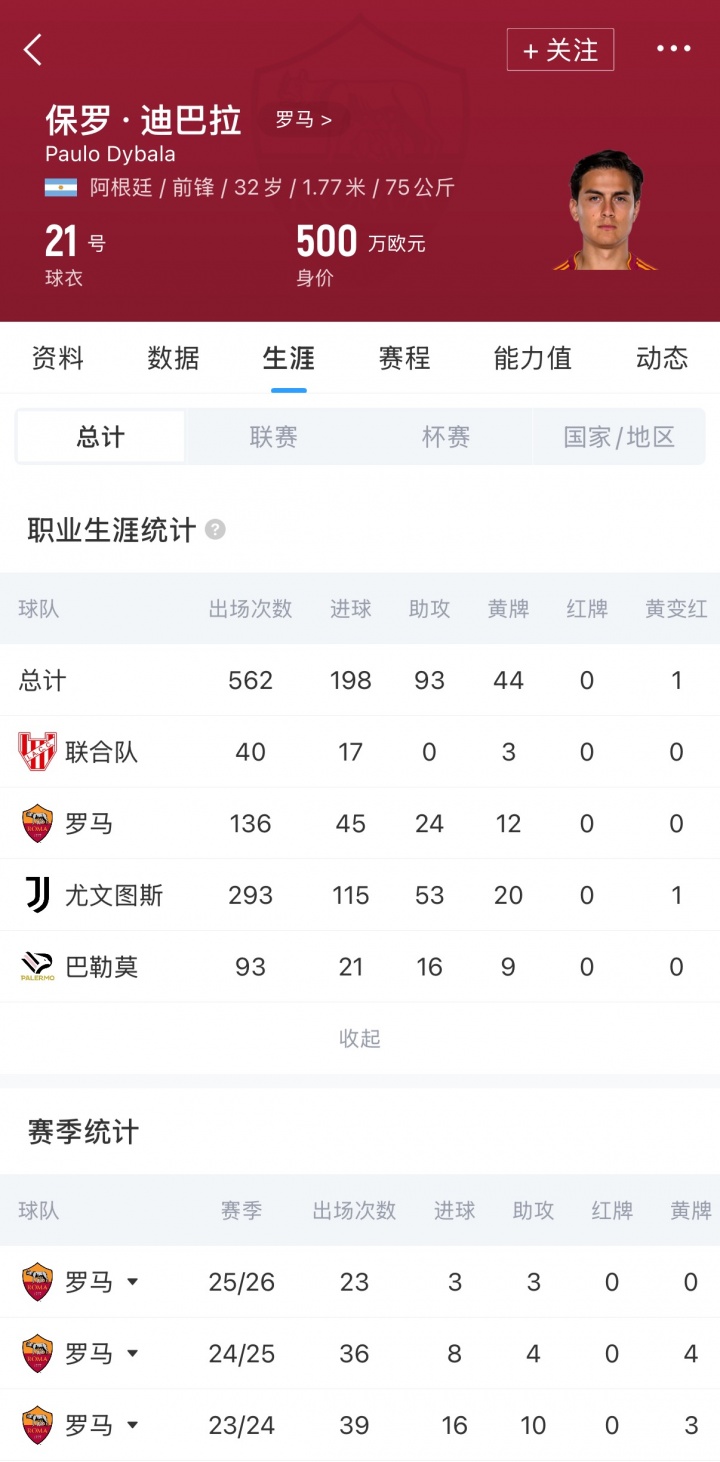Follow the player with the 关注 button
The height and width of the screenshot is (1462, 720).
point(560,50)
